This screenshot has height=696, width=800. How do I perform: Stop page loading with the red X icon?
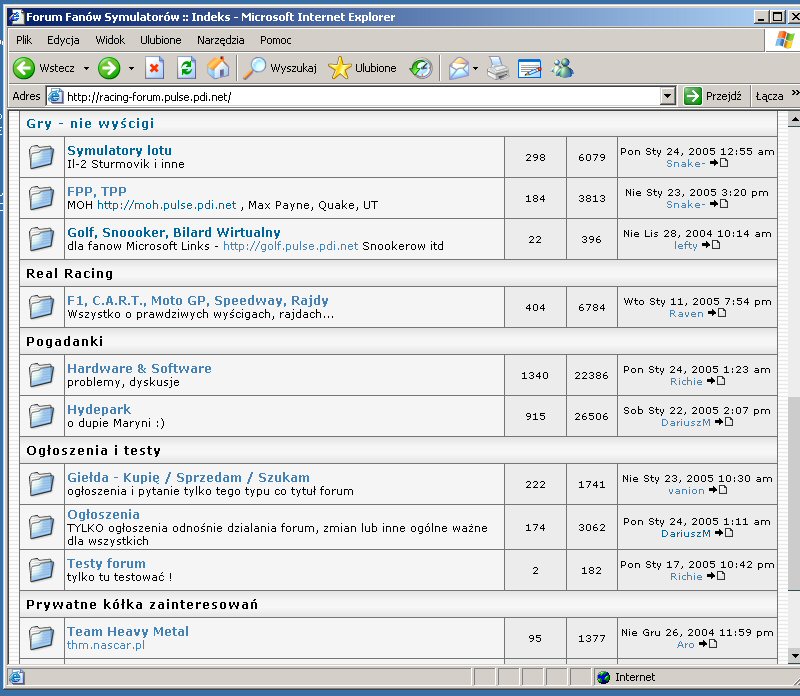coord(154,68)
